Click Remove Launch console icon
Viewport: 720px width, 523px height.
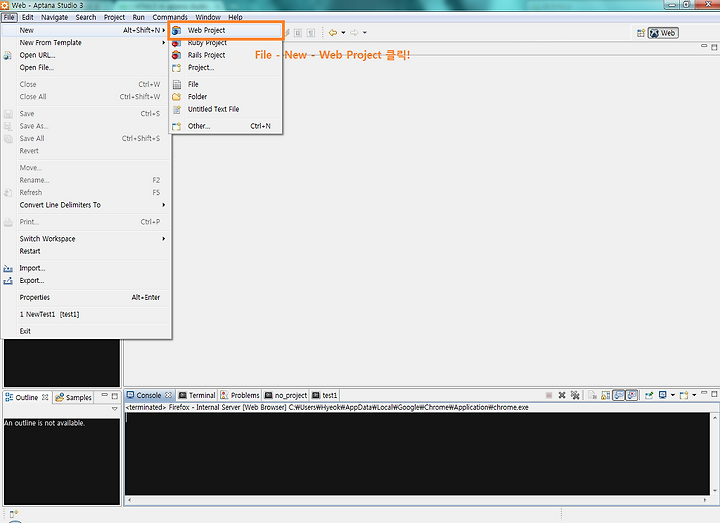coord(562,395)
